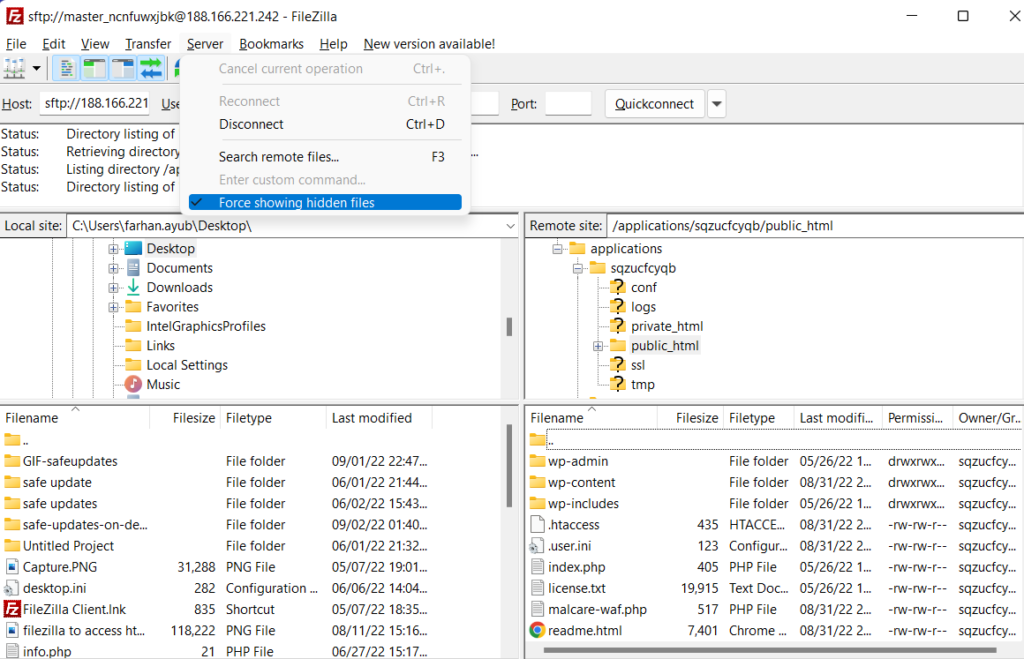
Task: Open the Site Manager icon
Action: 15,69
